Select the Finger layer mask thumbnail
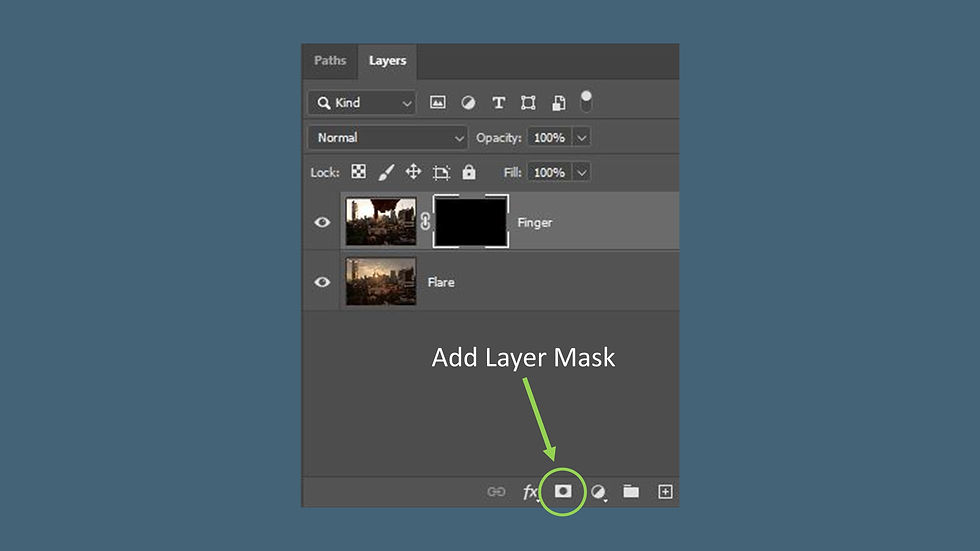980x551 pixels. click(x=471, y=221)
